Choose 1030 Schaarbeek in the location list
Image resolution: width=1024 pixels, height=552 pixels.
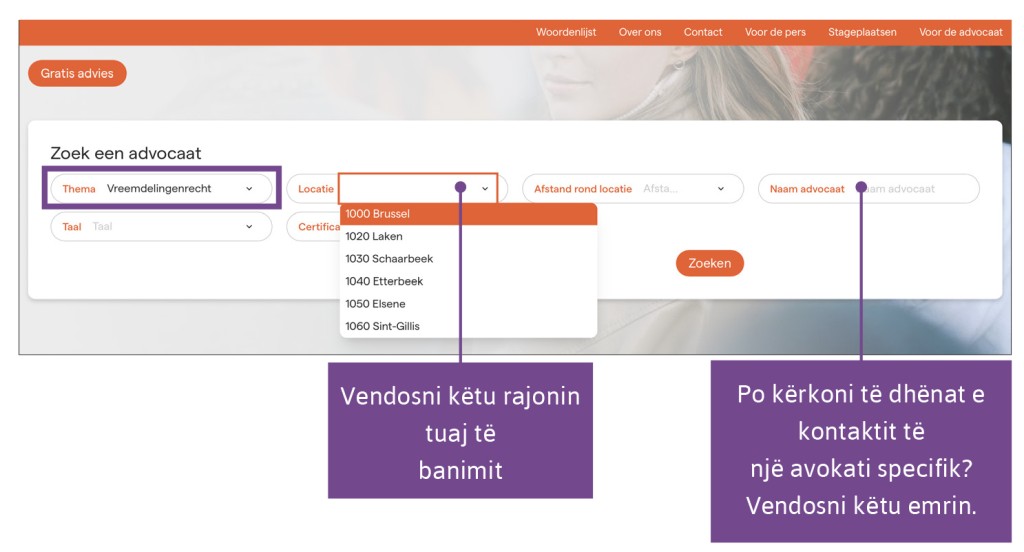click(468, 259)
